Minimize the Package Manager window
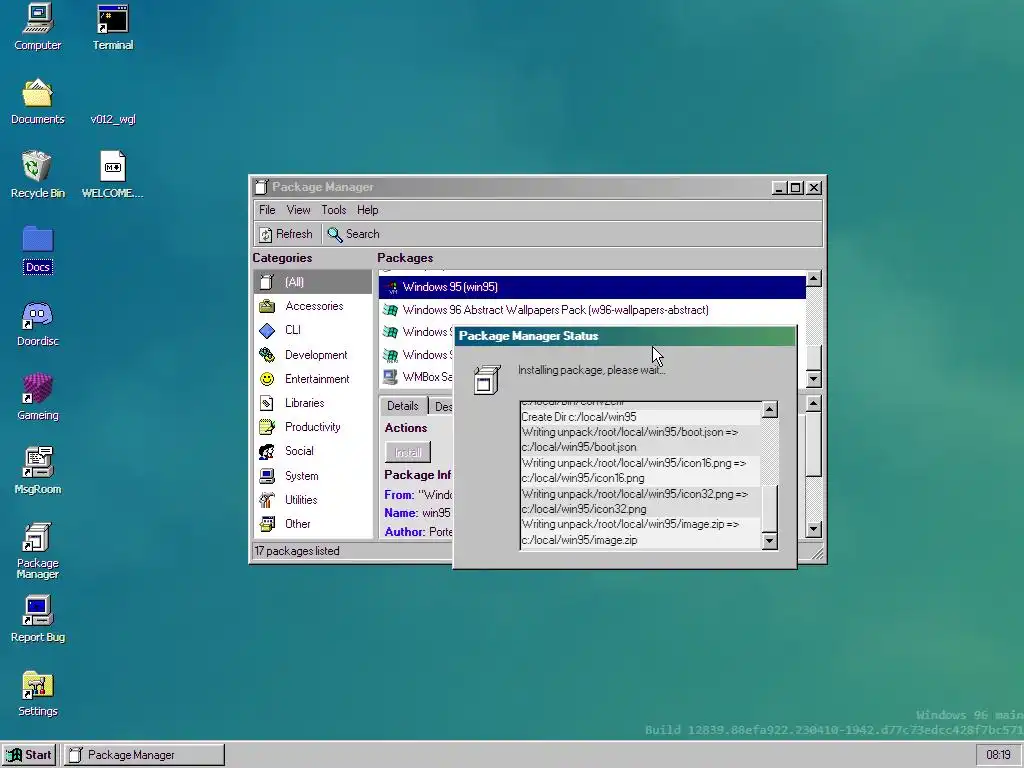 [778, 187]
